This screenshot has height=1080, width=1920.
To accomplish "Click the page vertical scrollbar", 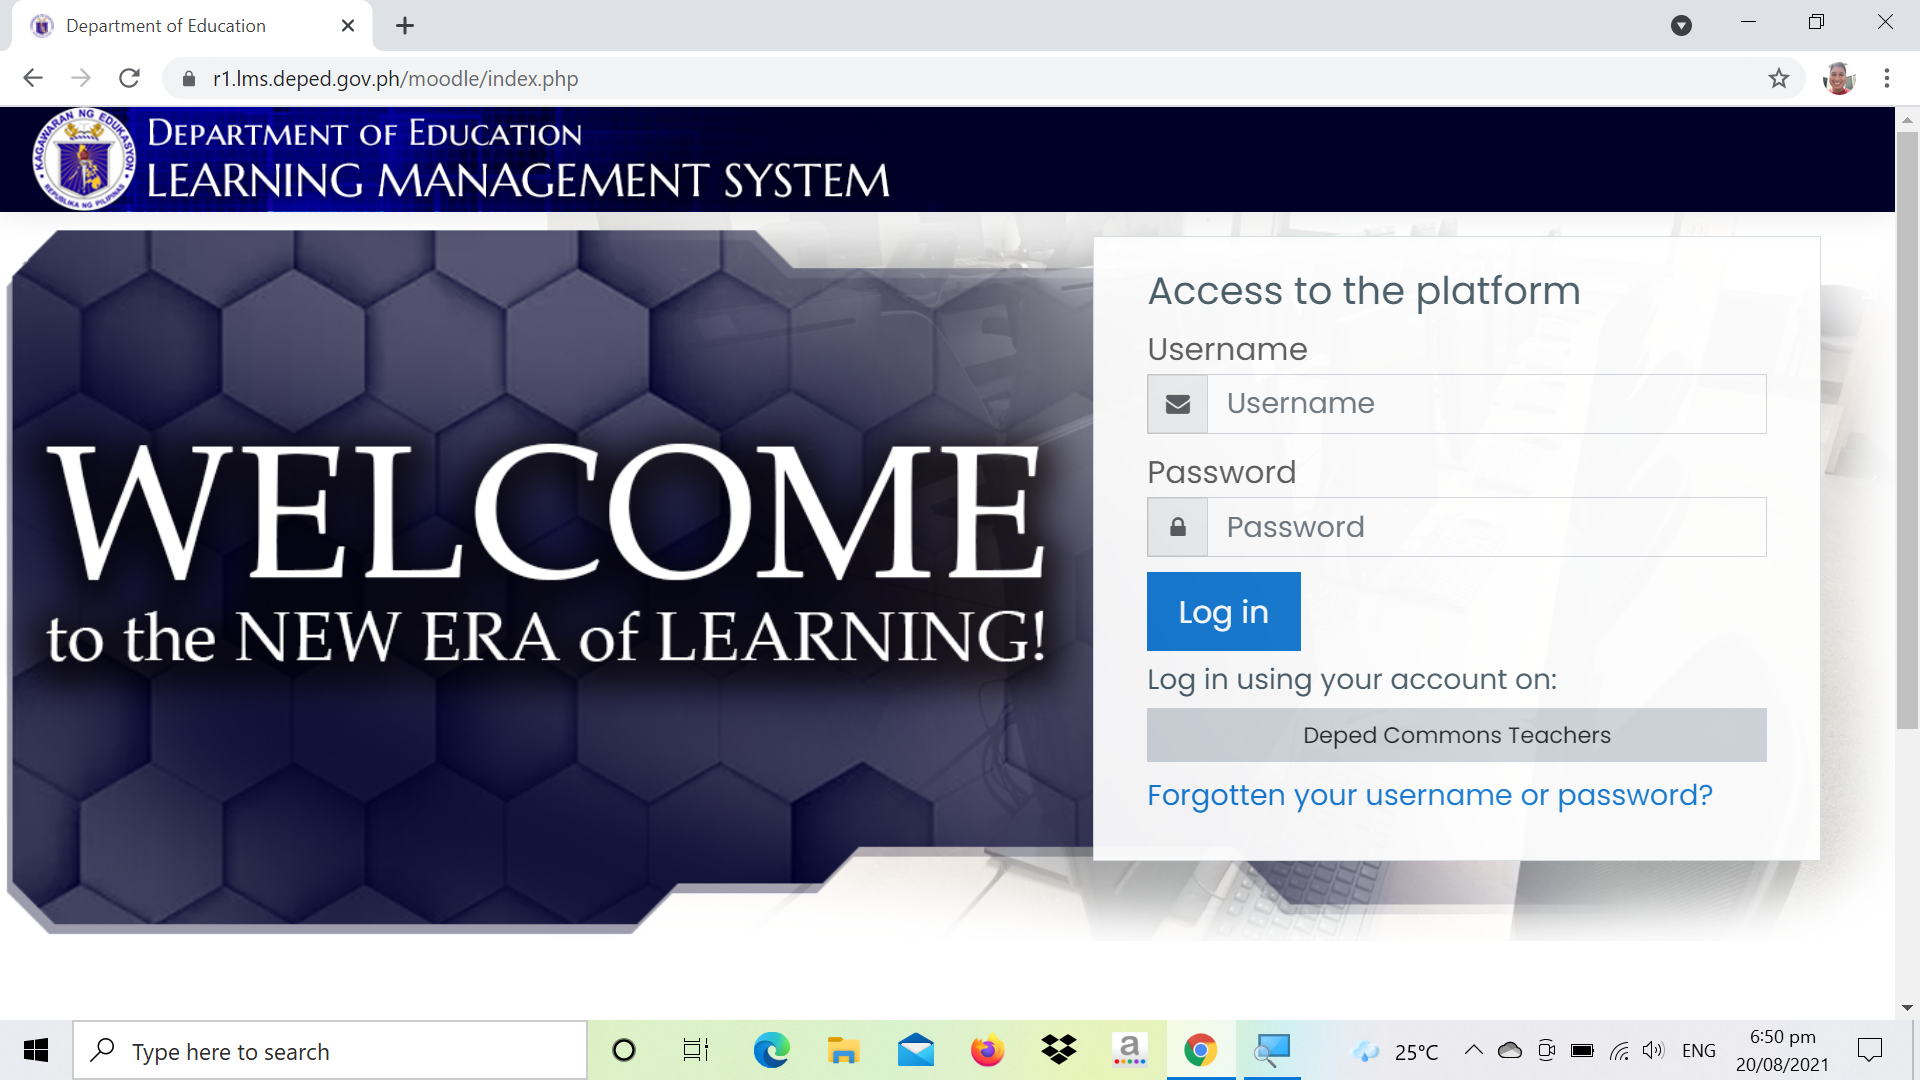I will pyautogui.click(x=1907, y=430).
